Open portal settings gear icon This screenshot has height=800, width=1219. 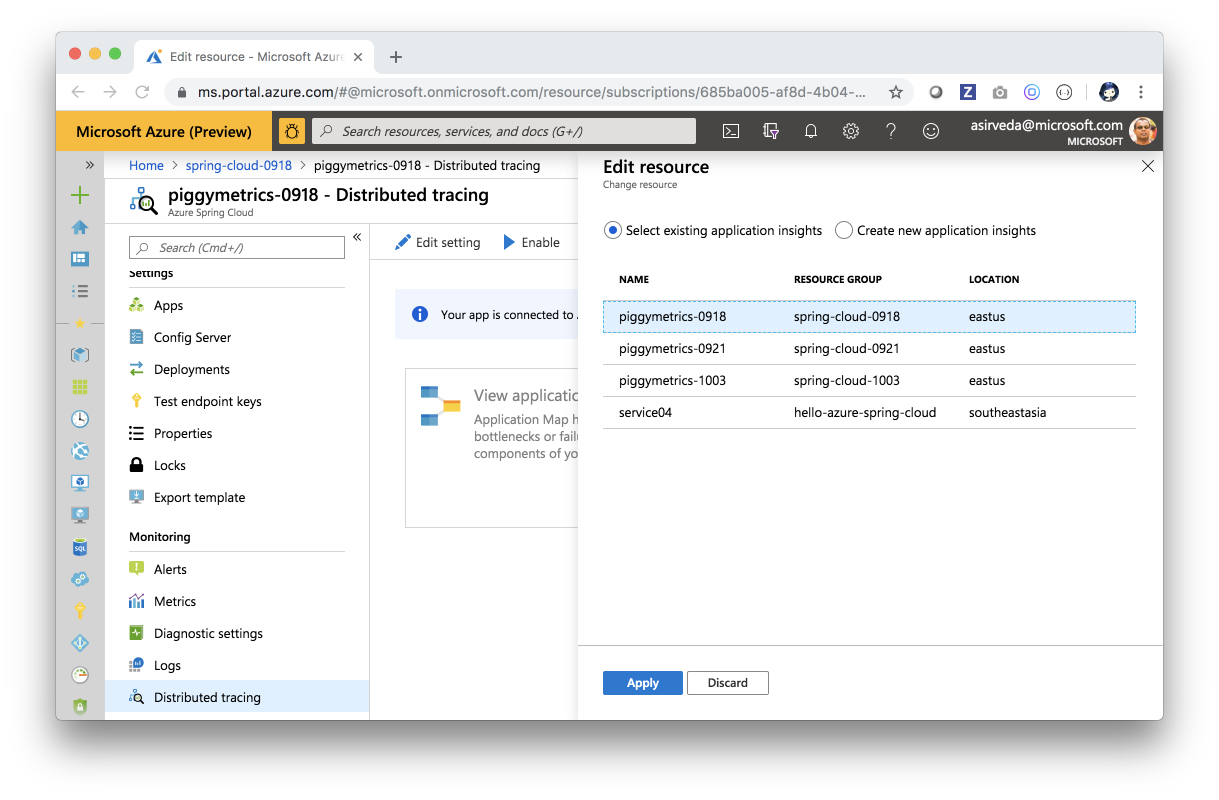[x=851, y=131]
